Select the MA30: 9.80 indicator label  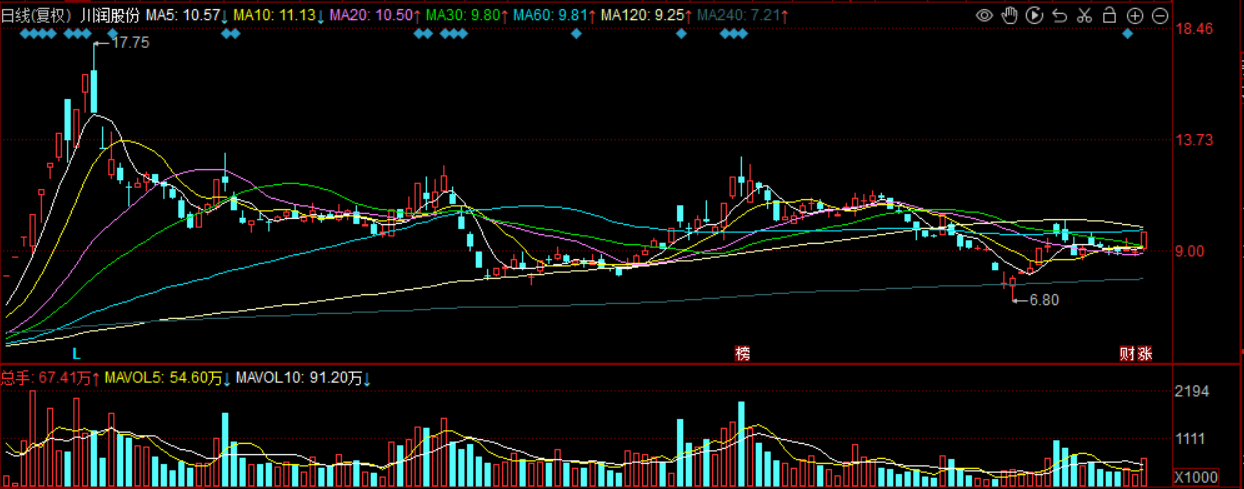[x=464, y=16]
